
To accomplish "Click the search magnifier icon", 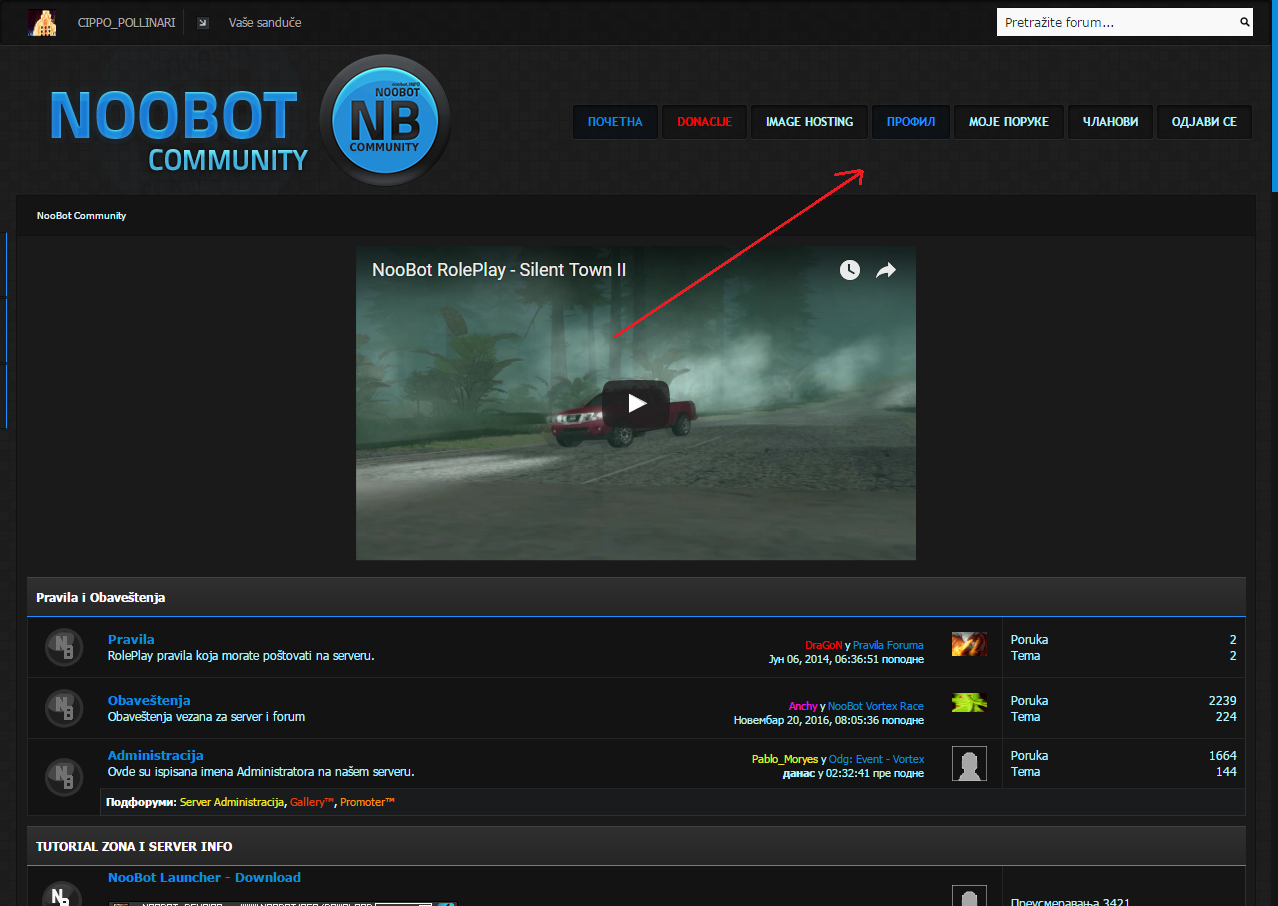I will pos(1244,22).
